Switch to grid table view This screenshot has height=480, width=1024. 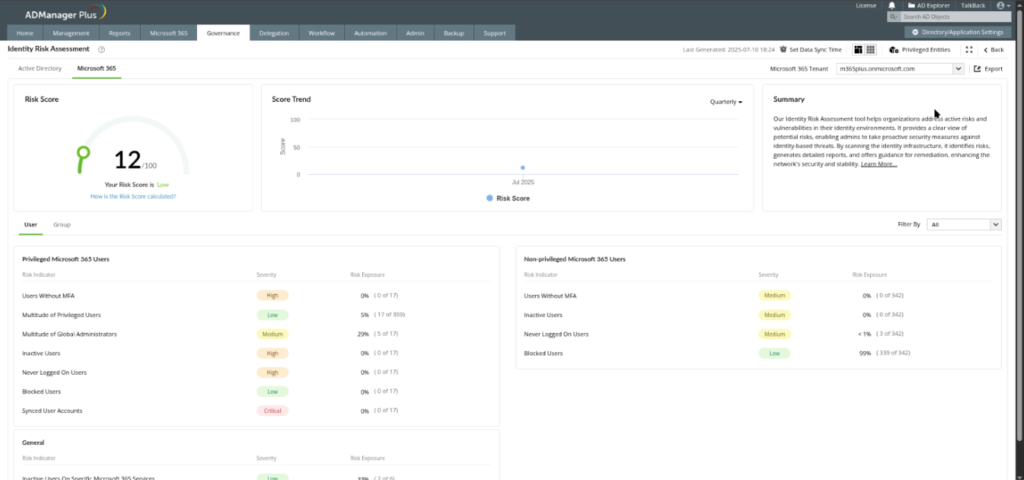[x=870, y=49]
